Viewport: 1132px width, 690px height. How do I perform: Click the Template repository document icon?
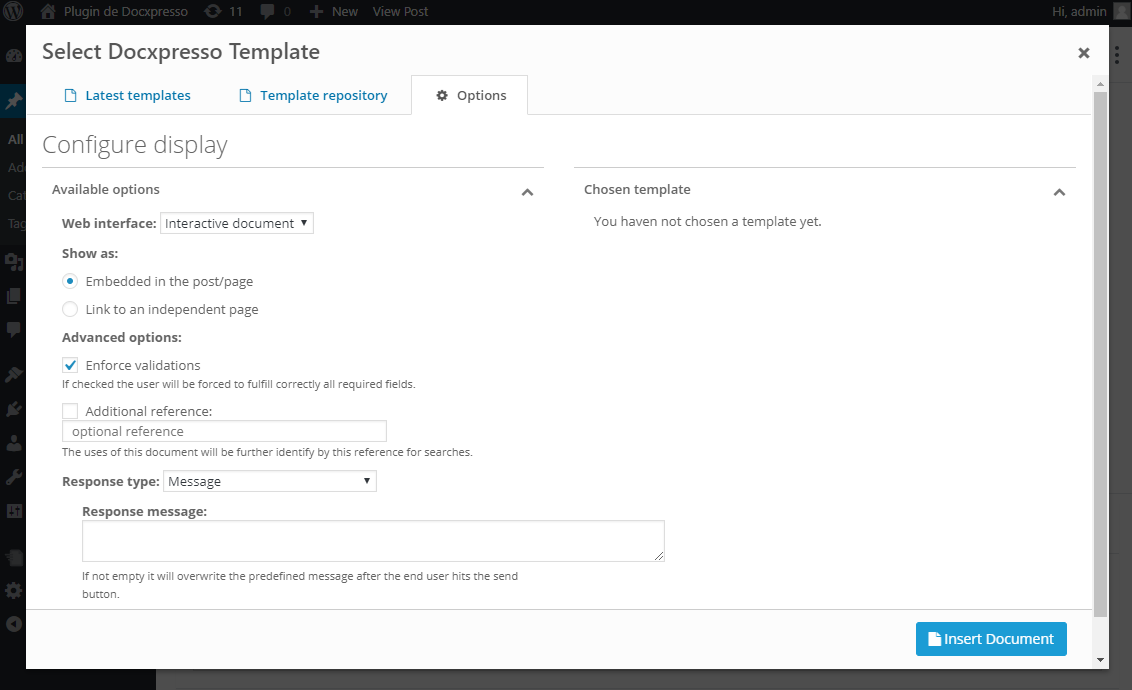[x=245, y=95]
